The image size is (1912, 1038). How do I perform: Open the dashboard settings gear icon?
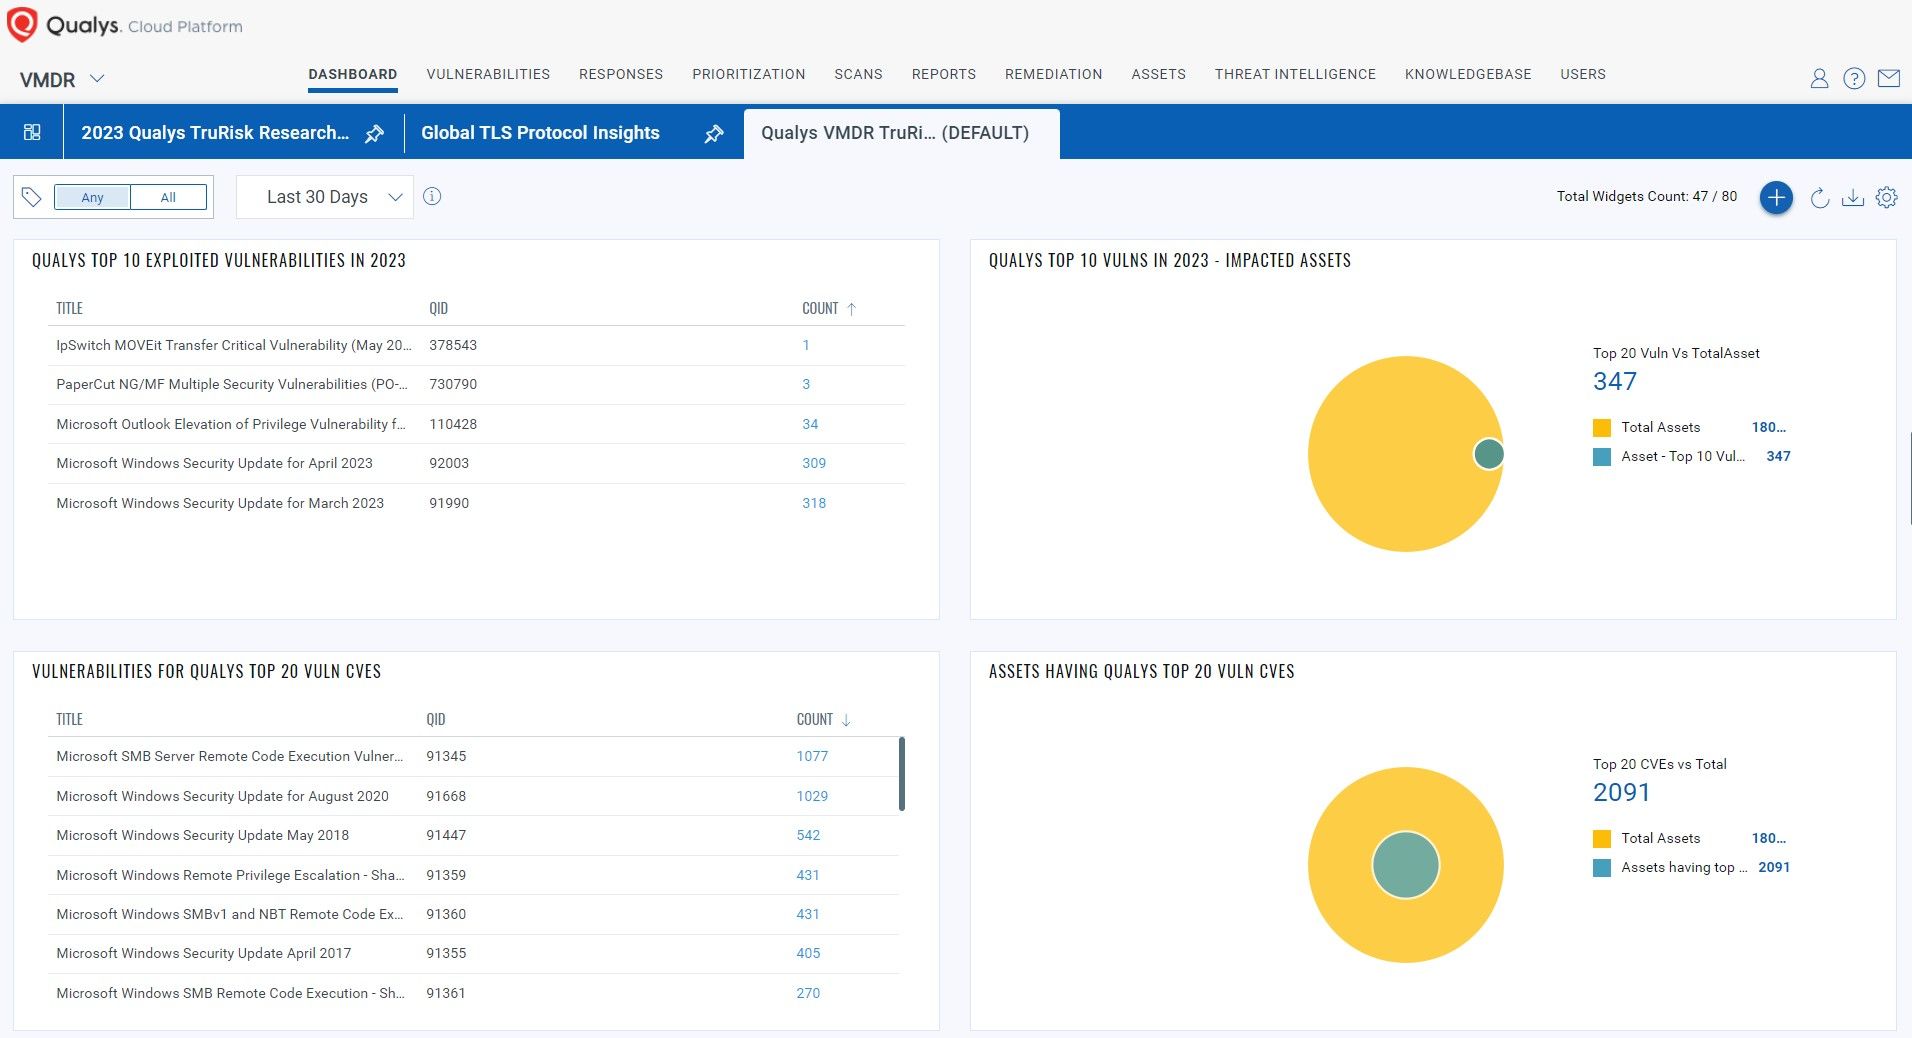(1887, 197)
